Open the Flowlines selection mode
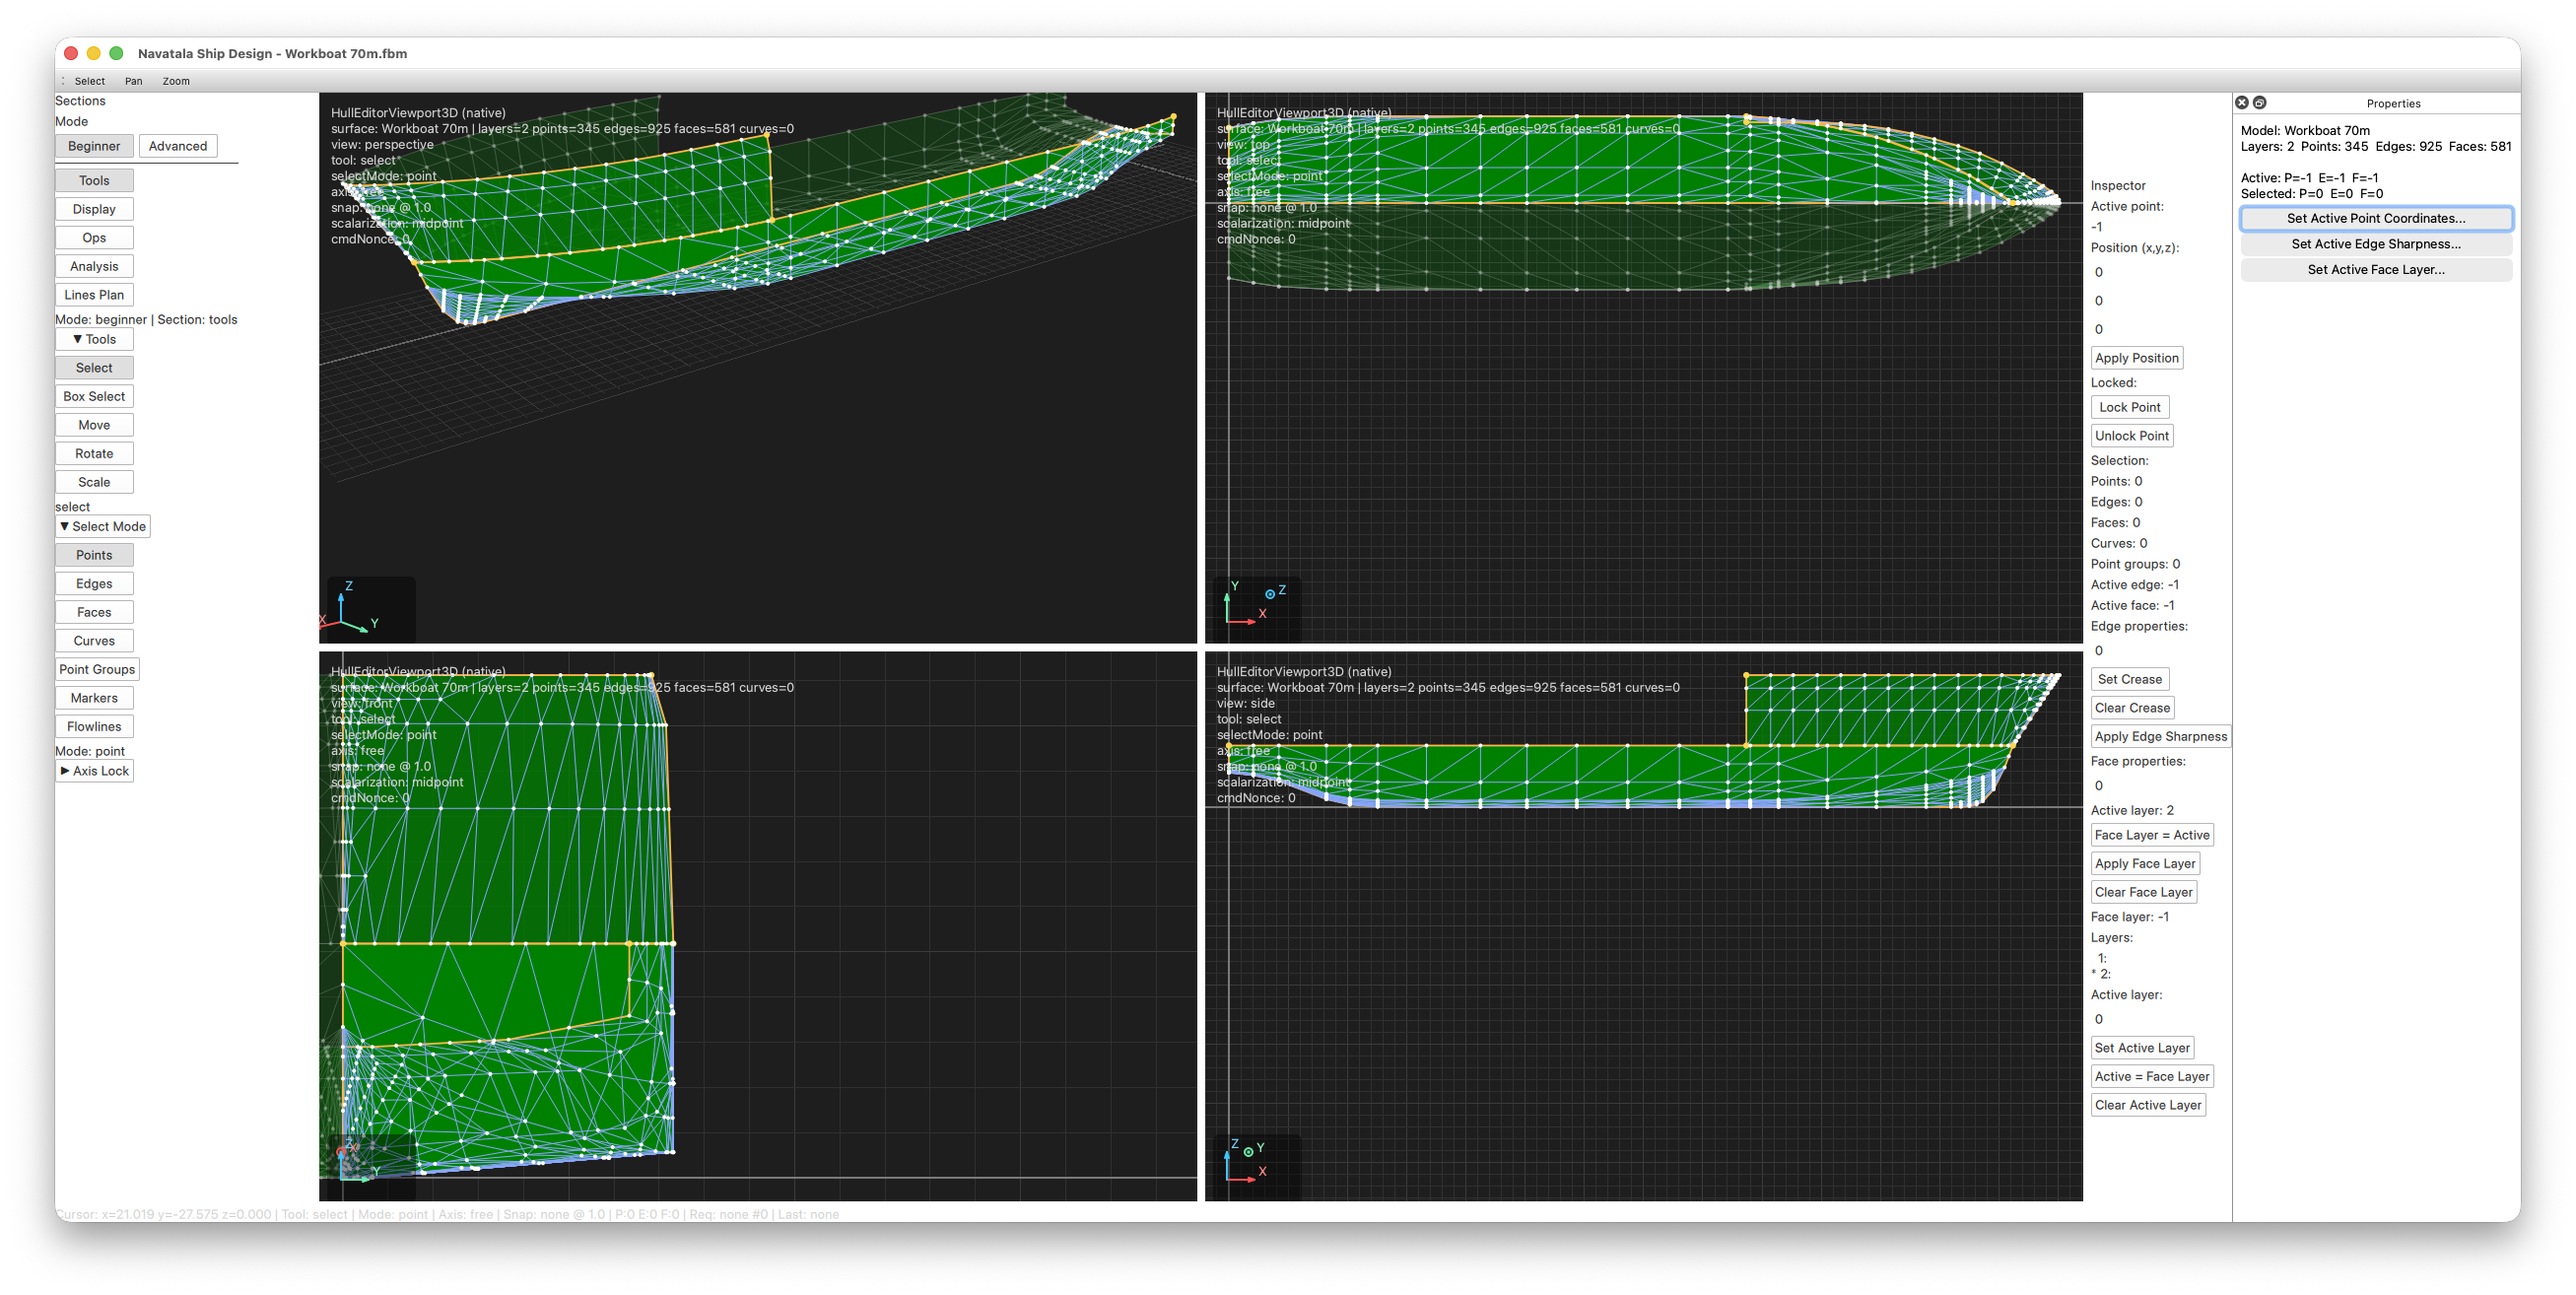Image resolution: width=2576 pixels, height=1295 pixels. [x=94, y=726]
